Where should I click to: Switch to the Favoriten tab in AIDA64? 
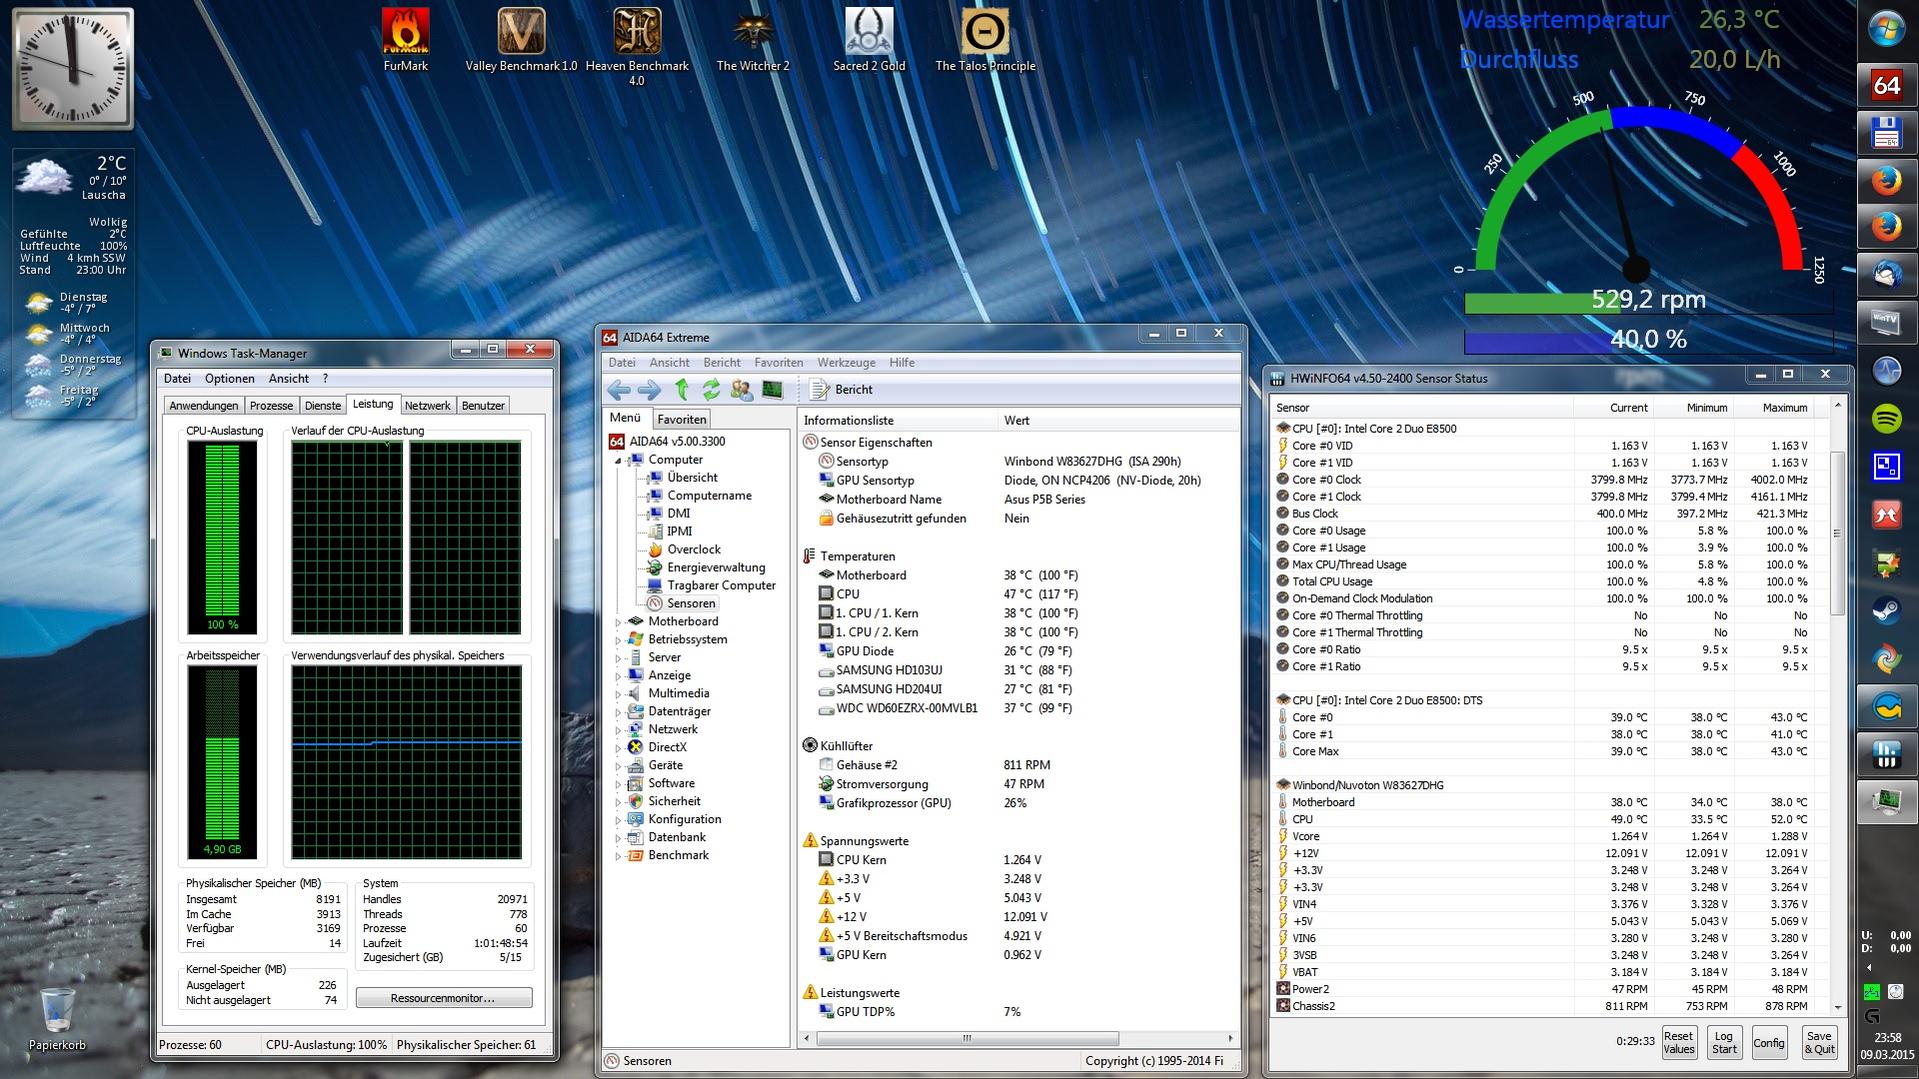point(682,420)
